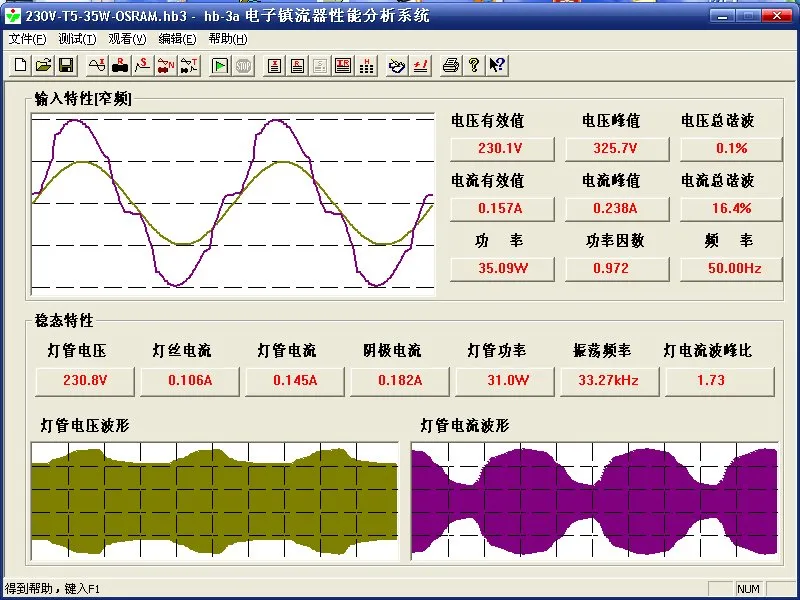Click the 230.8V lamp voltage value
The image size is (800, 600).
[85, 381]
